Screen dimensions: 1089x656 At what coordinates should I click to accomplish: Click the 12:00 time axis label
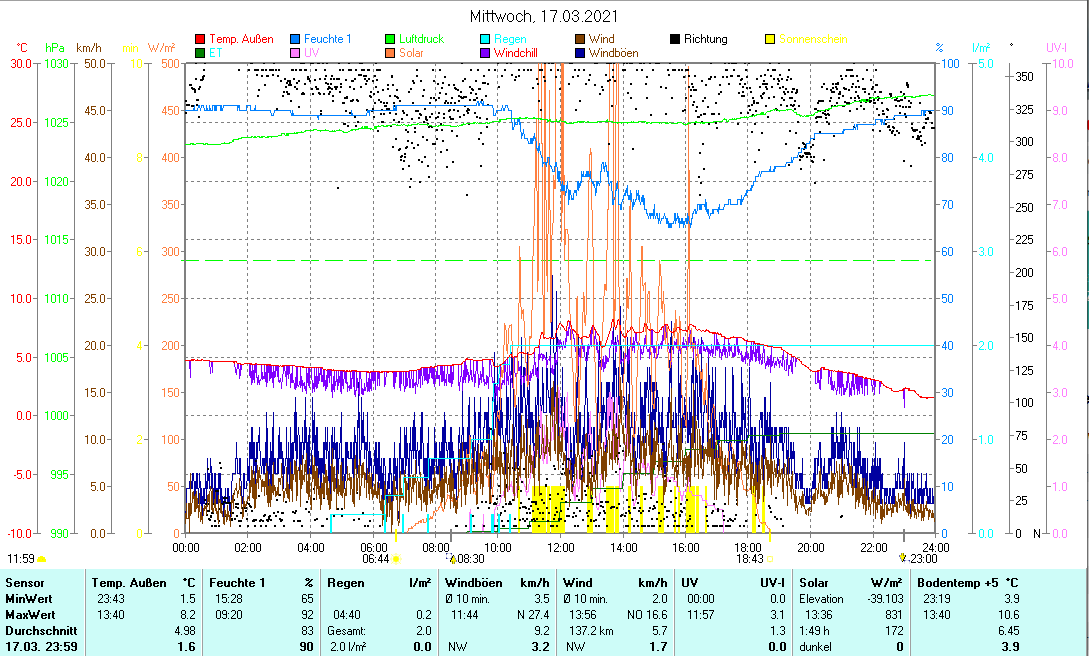click(561, 547)
